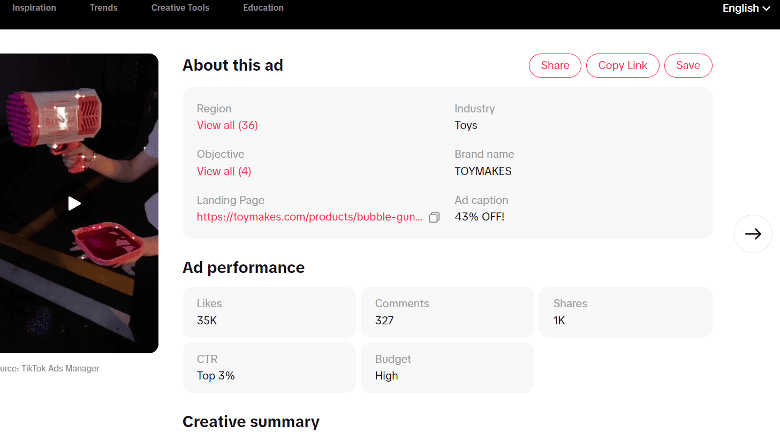This screenshot has height=435, width=780.
Task: Open the Inspiration menu
Action: tap(34, 8)
